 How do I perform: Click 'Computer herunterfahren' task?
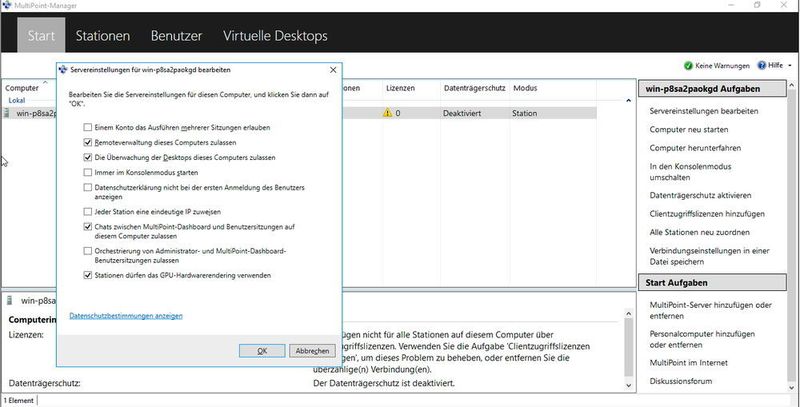[x=695, y=148]
